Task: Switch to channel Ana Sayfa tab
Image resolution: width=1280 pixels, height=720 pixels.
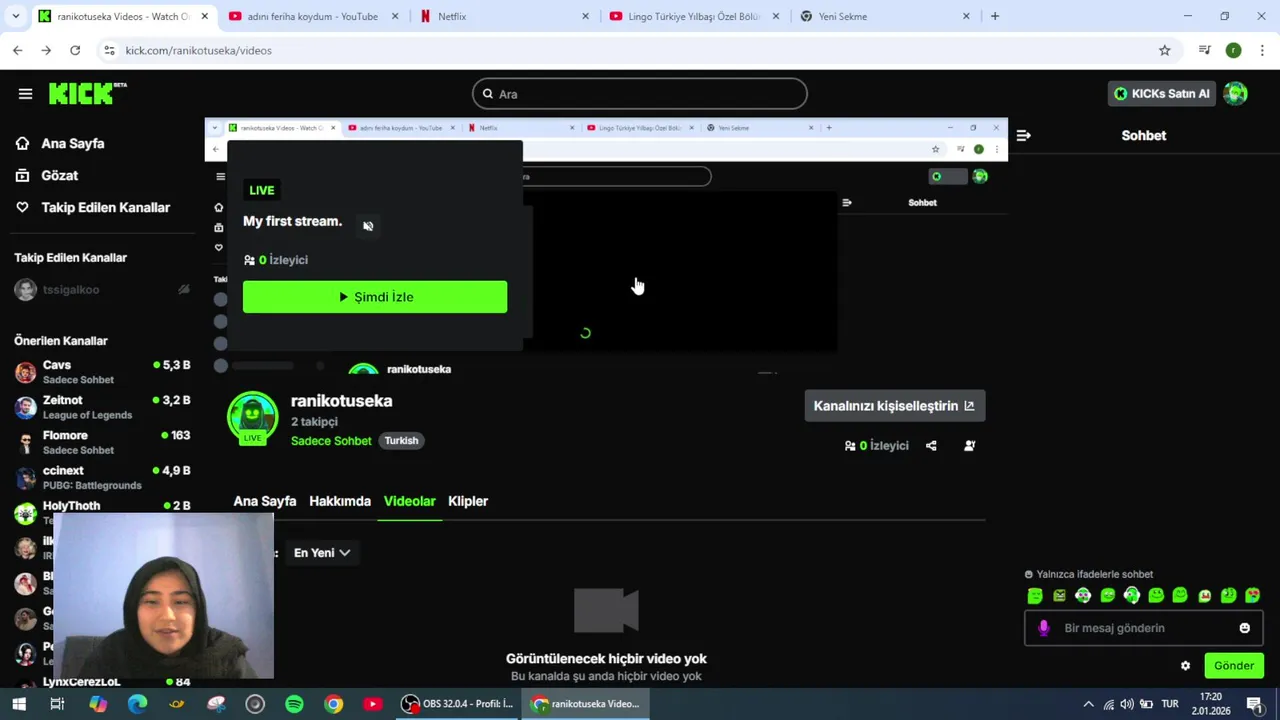Action: [265, 501]
